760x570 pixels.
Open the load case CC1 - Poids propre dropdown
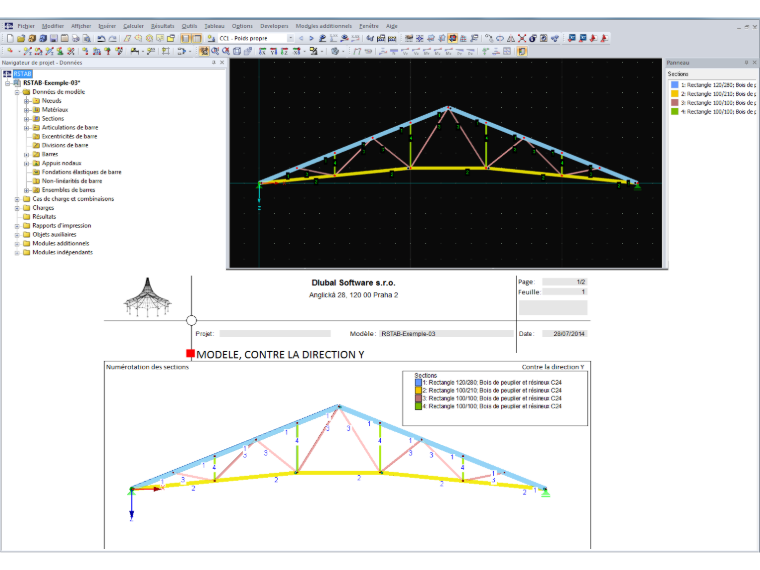[290, 38]
